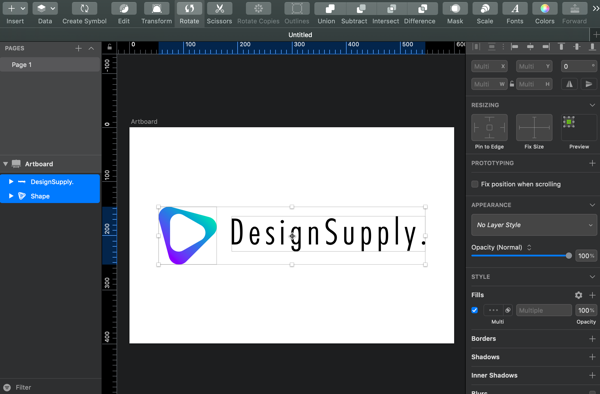The width and height of the screenshot is (600, 394).
Task: Select the Scissors tool
Action: pyautogui.click(x=219, y=8)
